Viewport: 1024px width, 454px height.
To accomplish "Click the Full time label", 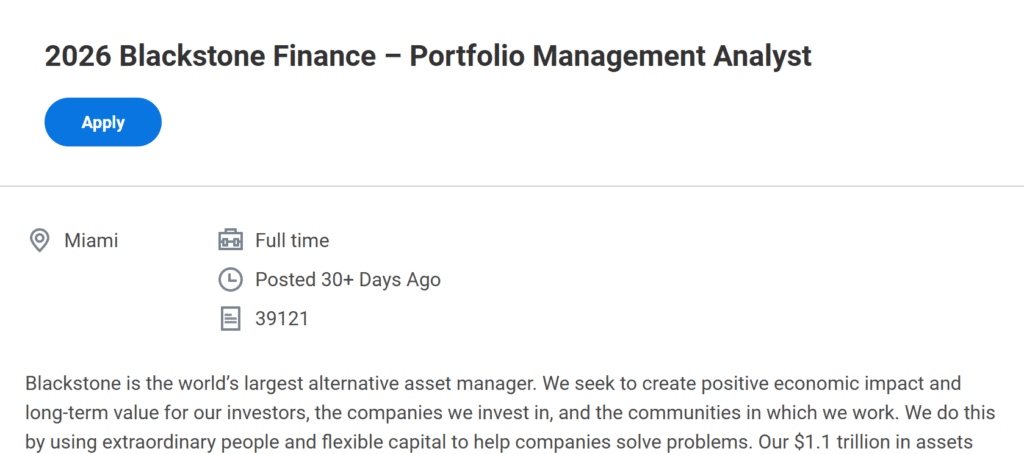I will (292, 240).
